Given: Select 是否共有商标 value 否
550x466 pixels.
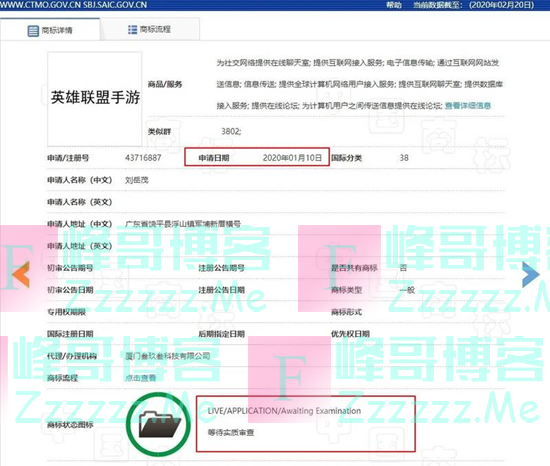Looking at the screenshot, I should (403, 268).
